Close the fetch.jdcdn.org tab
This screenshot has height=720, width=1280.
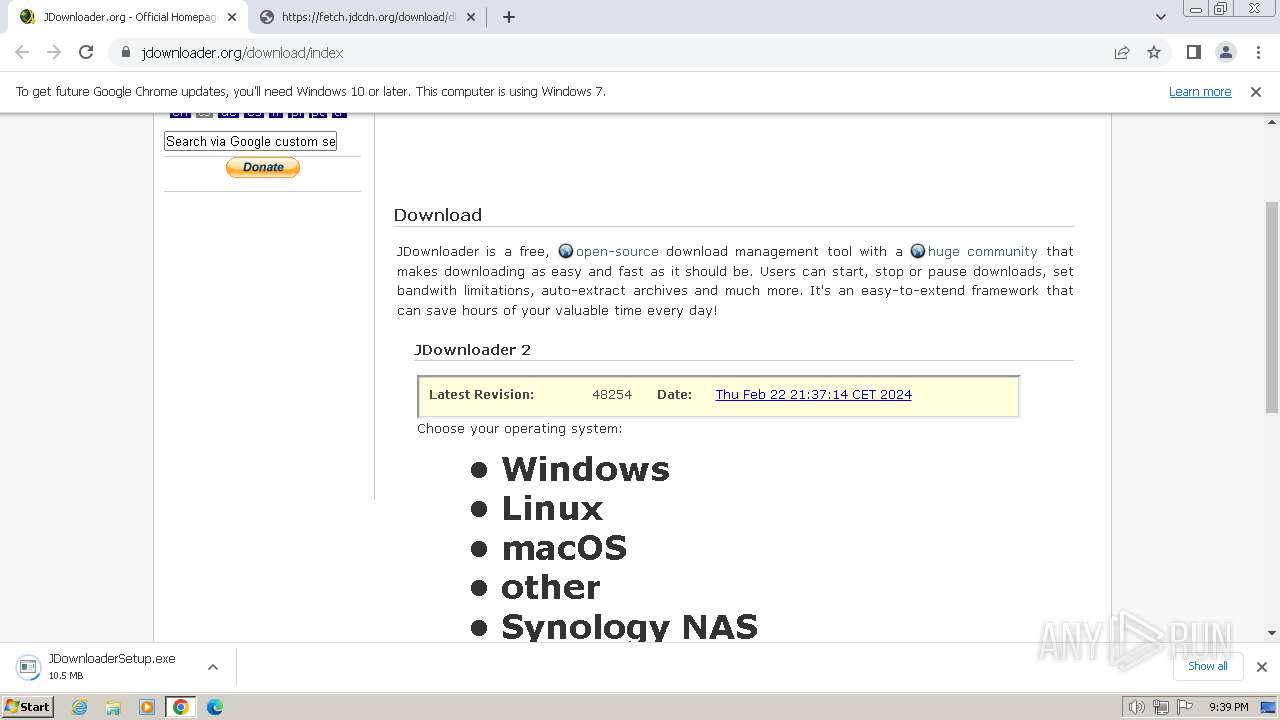coord(471,17)
